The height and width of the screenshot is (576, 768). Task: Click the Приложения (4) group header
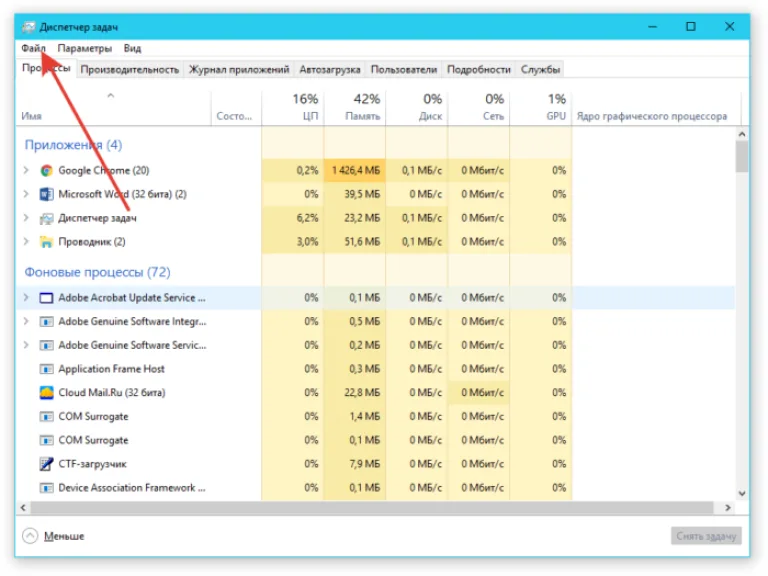pos(73,145)
